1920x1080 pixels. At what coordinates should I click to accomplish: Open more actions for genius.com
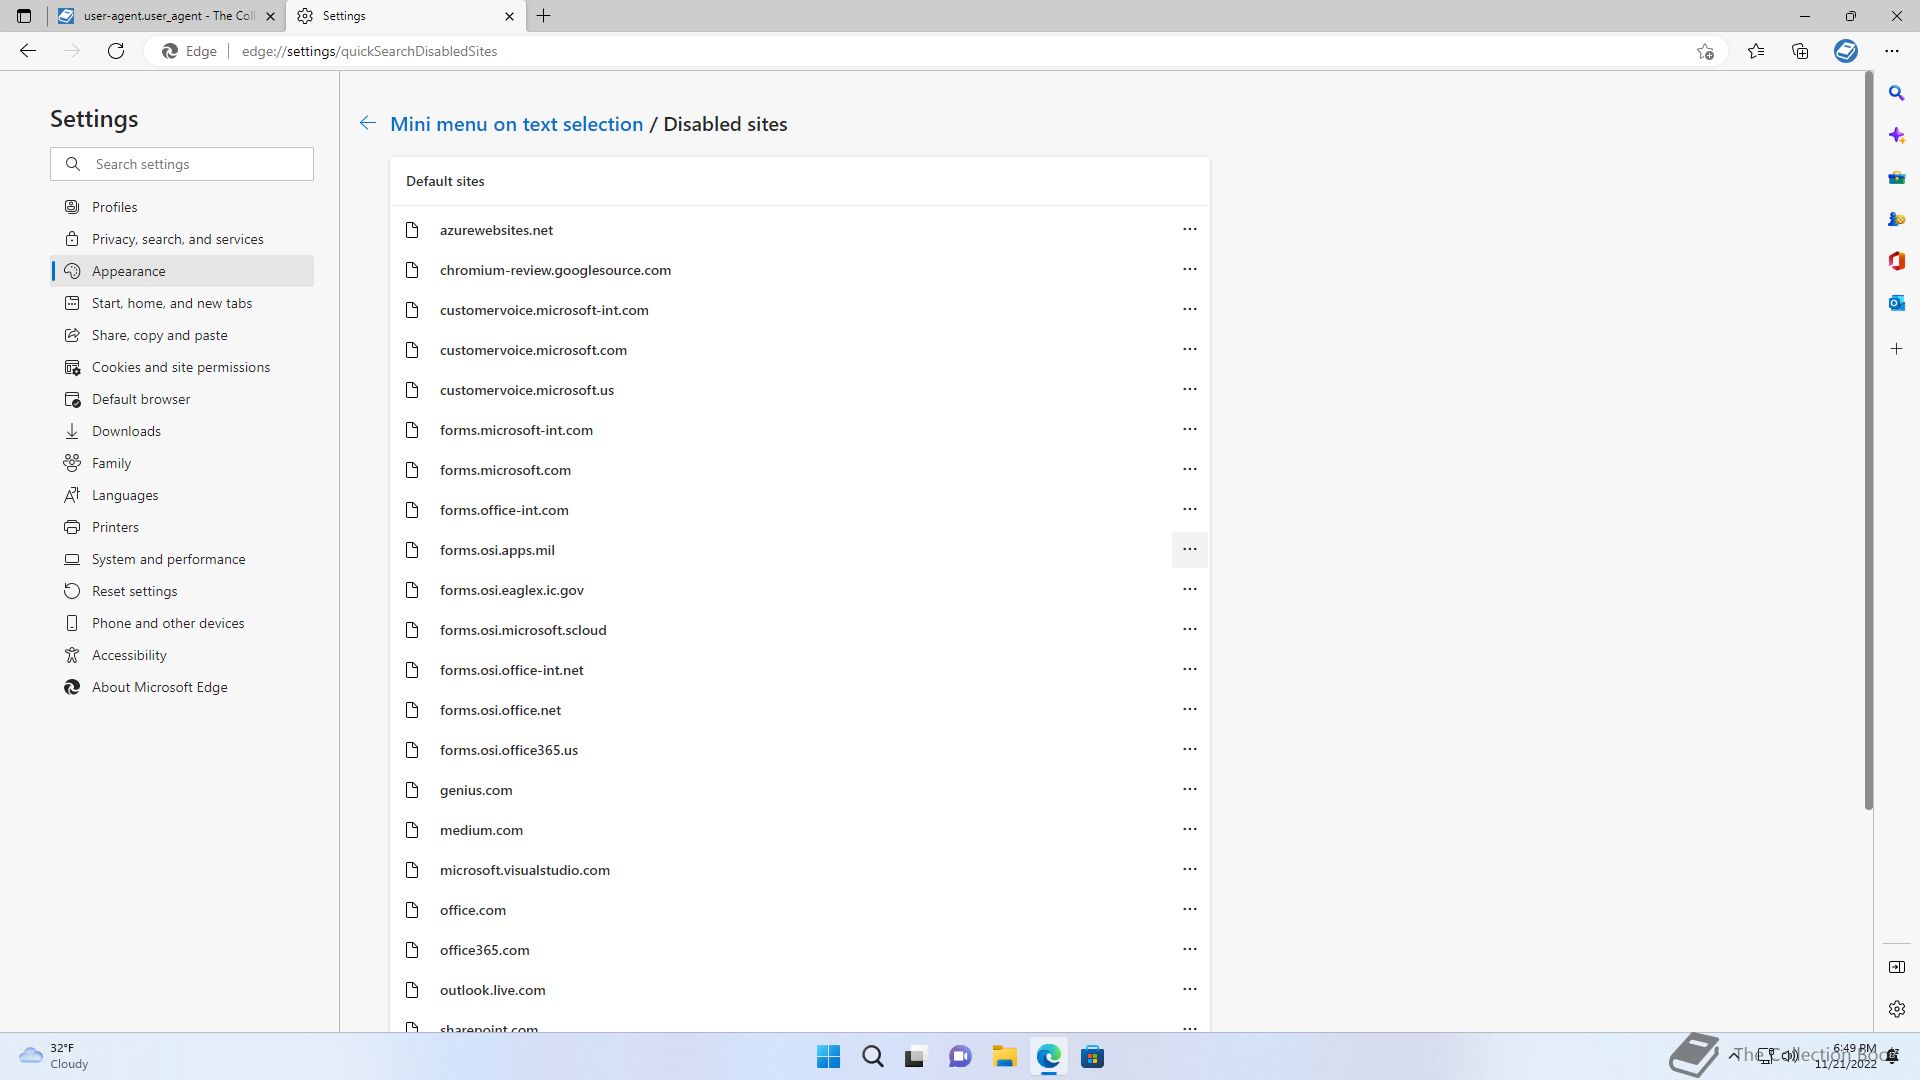click(x=1189, y=789)
